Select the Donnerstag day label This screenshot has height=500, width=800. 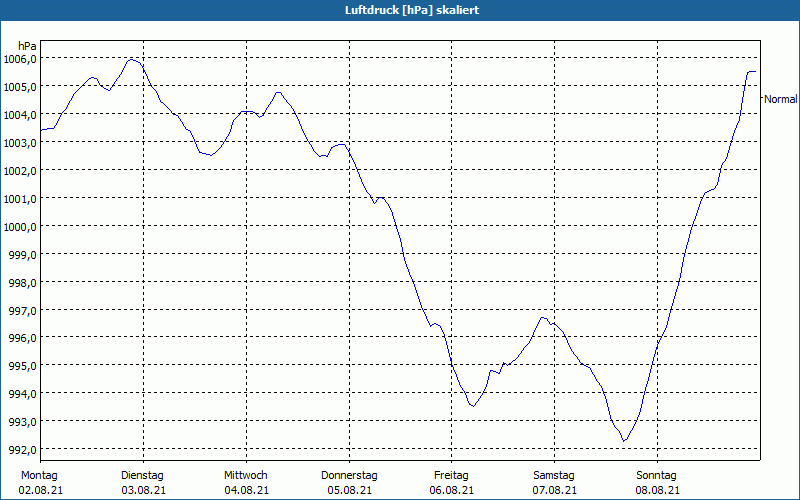click(x=349, y=476)
